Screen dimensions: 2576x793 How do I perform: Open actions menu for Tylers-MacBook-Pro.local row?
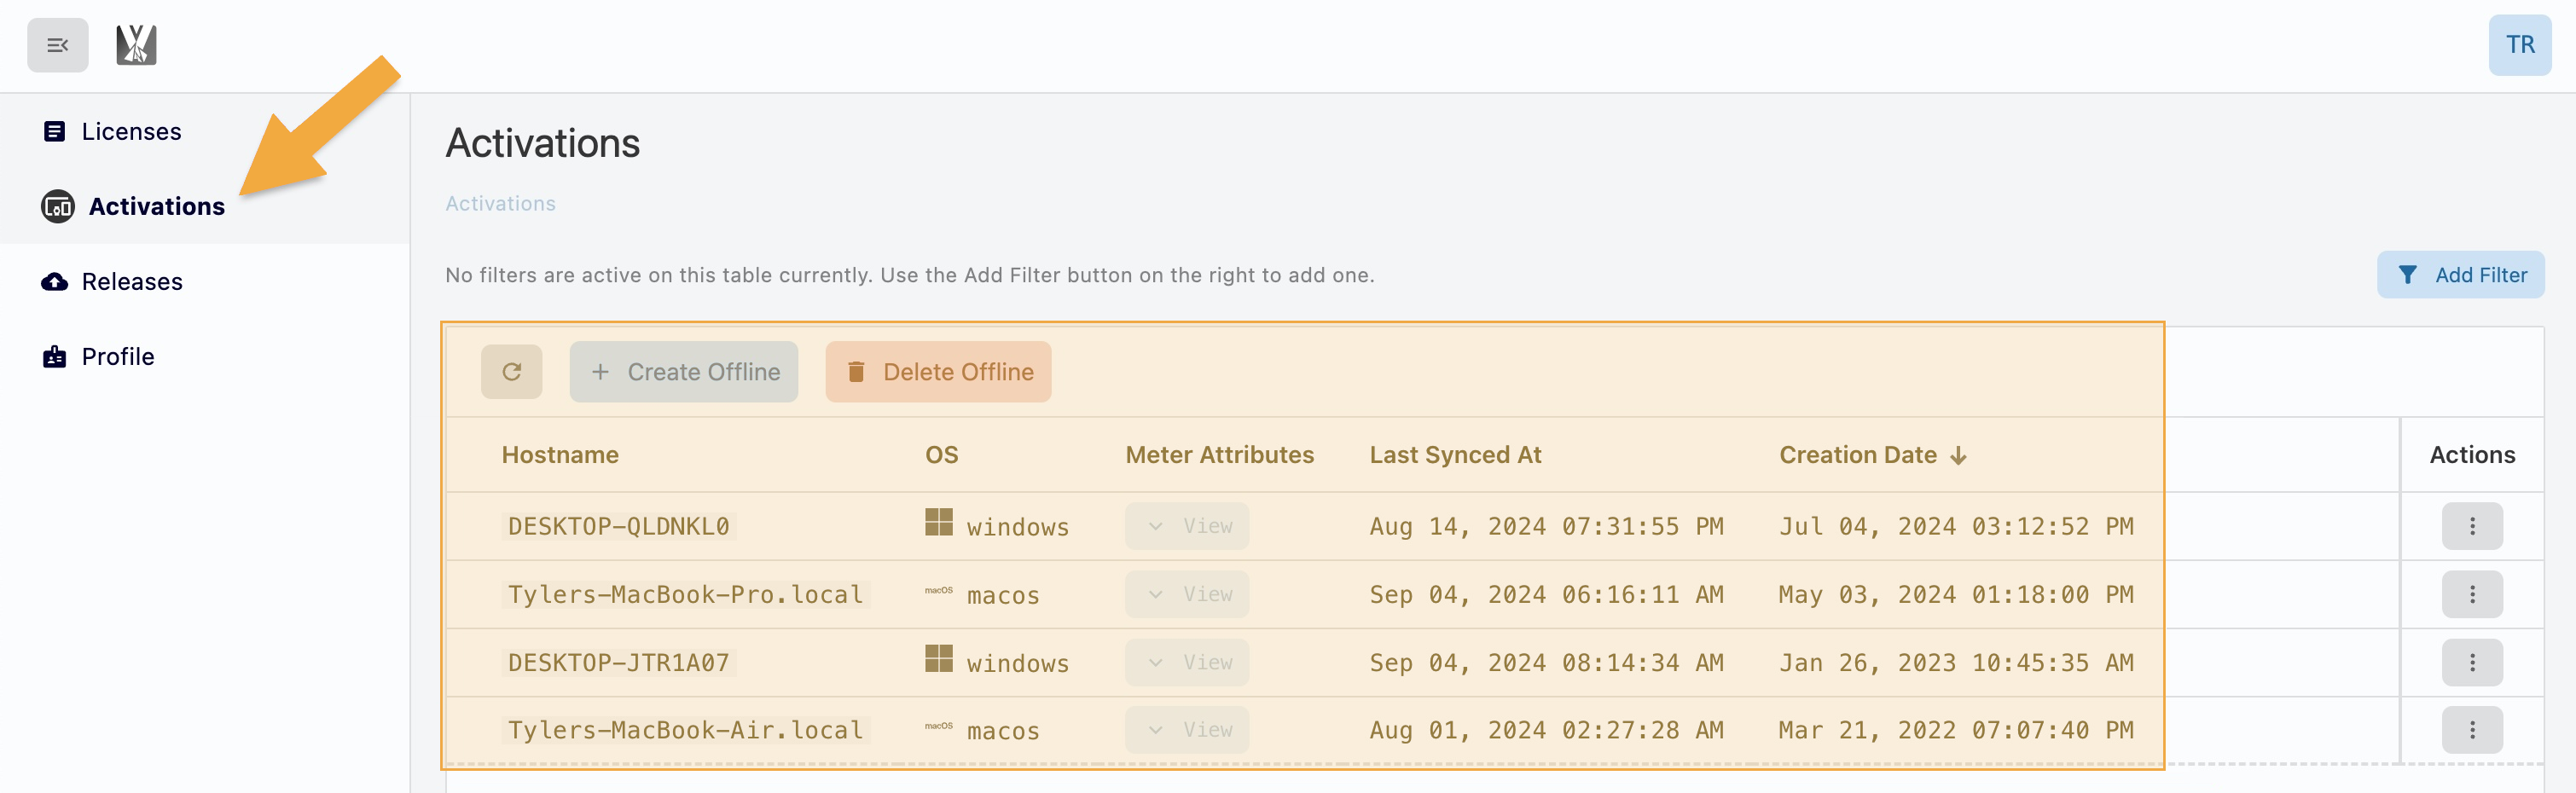click(x=2471, y=594)
